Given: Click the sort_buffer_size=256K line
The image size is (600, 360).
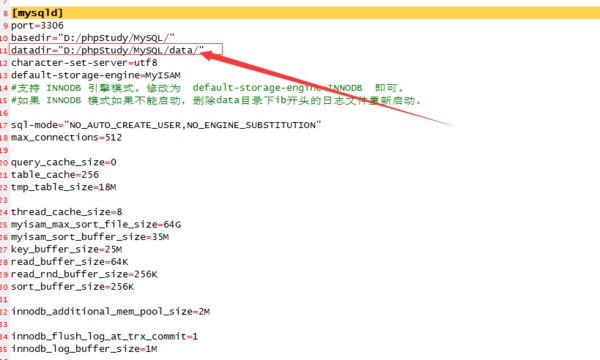Looking at the screenshot, I should click(x=72, y=287).
